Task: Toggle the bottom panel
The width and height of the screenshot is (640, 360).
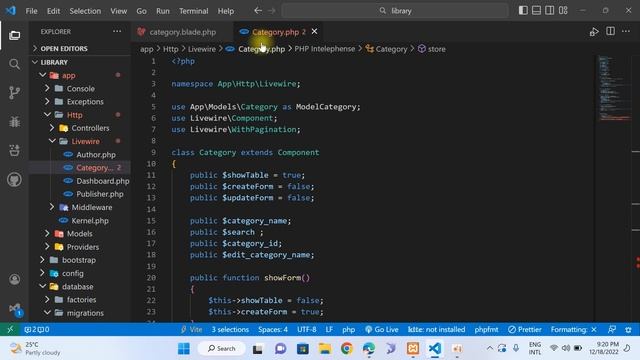Action: [x=536, y=11]
